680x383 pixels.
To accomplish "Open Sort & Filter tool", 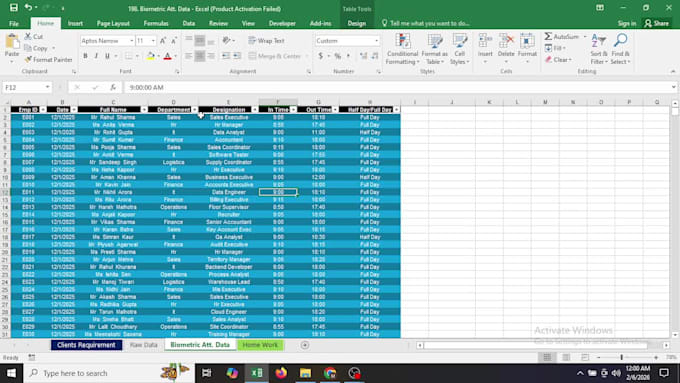I will tap(599, 49).
